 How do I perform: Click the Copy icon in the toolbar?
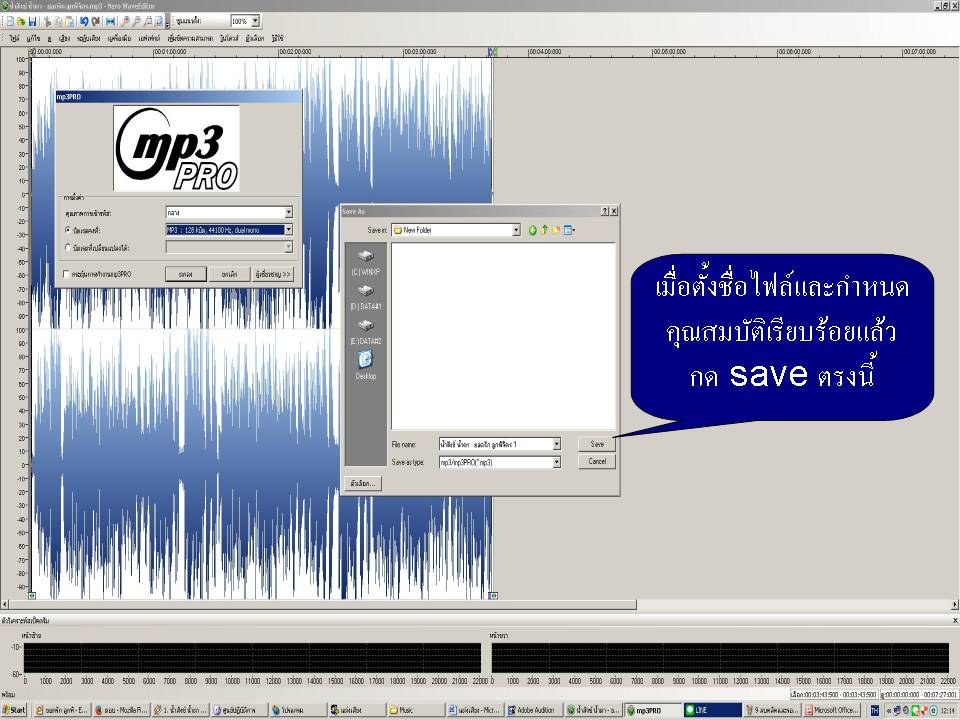tap(59, 21)
